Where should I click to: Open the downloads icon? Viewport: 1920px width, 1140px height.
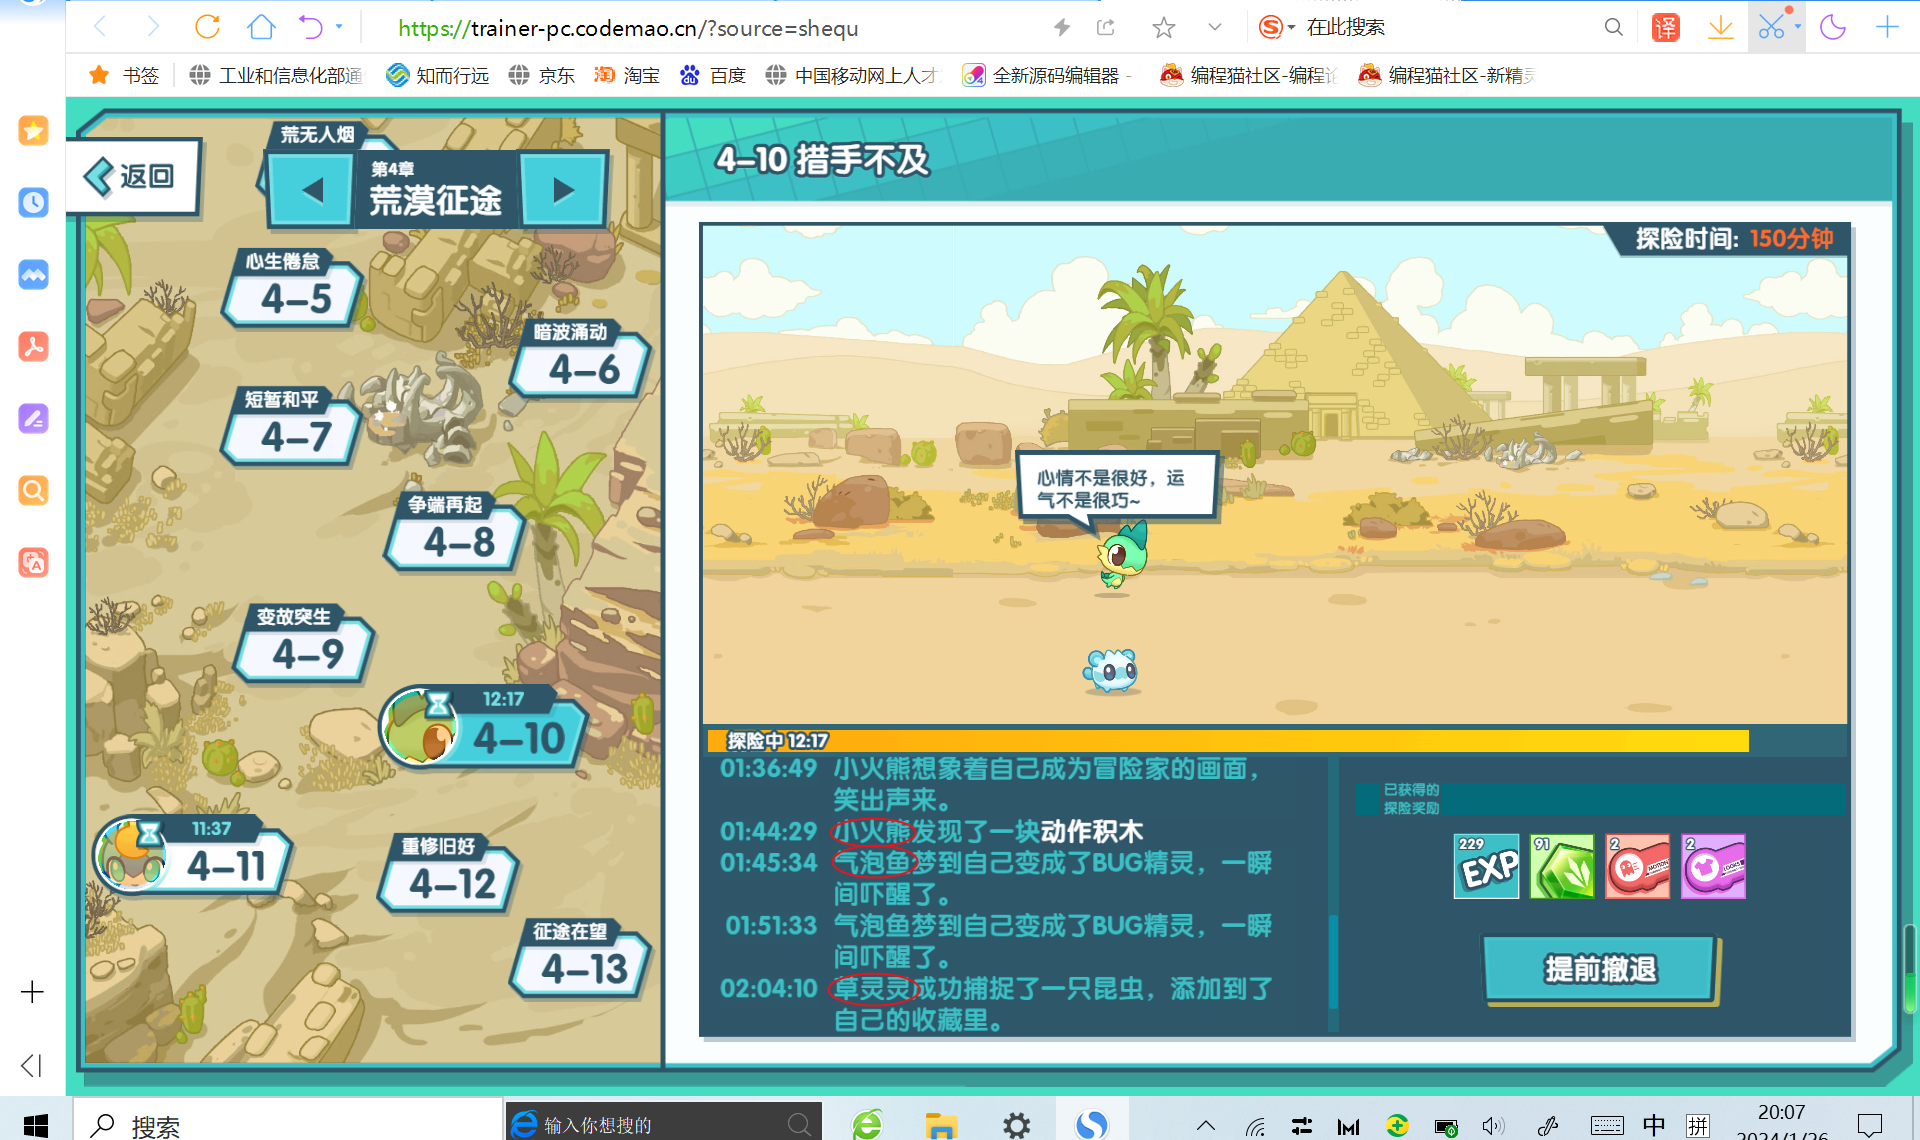pos(1720,27)
